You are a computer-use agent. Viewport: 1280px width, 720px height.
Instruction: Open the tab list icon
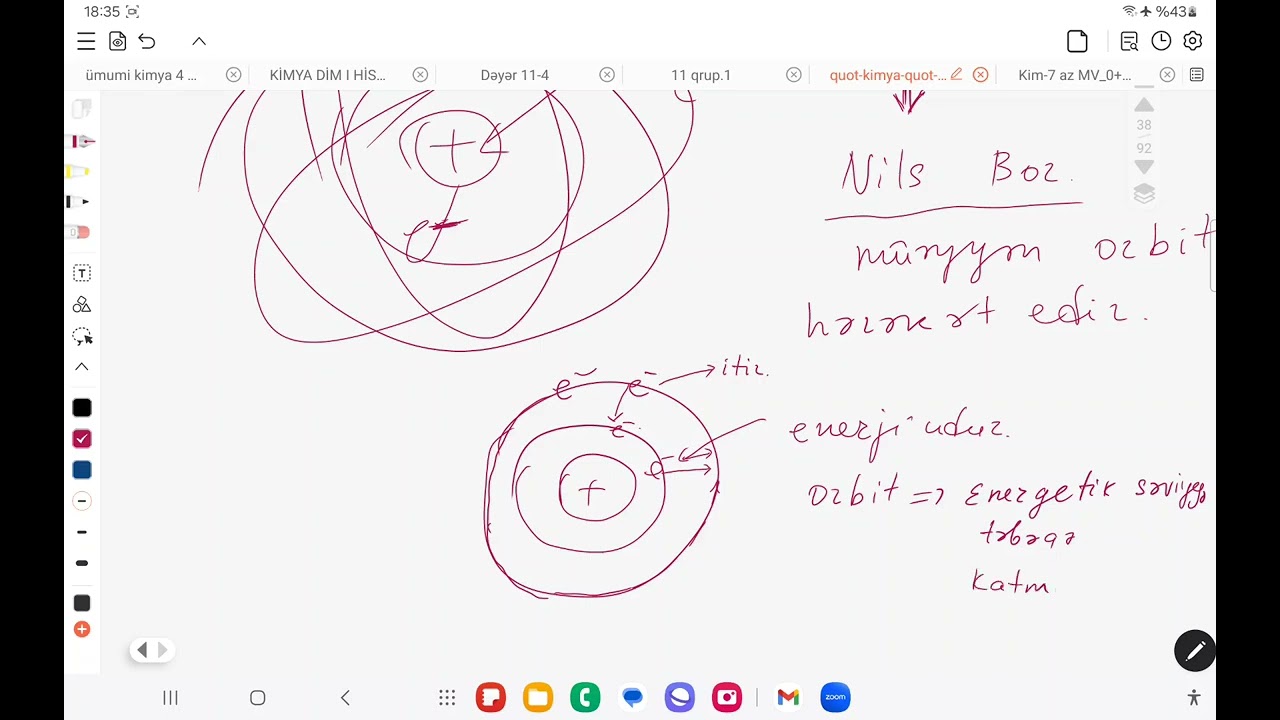(1196, 75)
